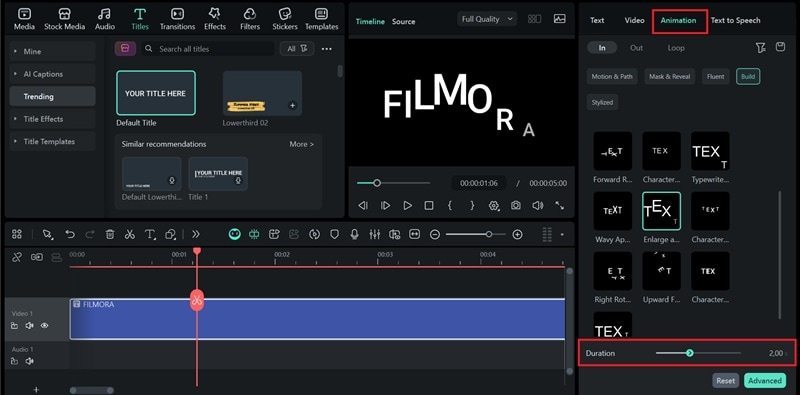Click the shield marker icon in toolbar
This screenshot has height=395, width=800.
pyautogui.click(x=334, y=234)
